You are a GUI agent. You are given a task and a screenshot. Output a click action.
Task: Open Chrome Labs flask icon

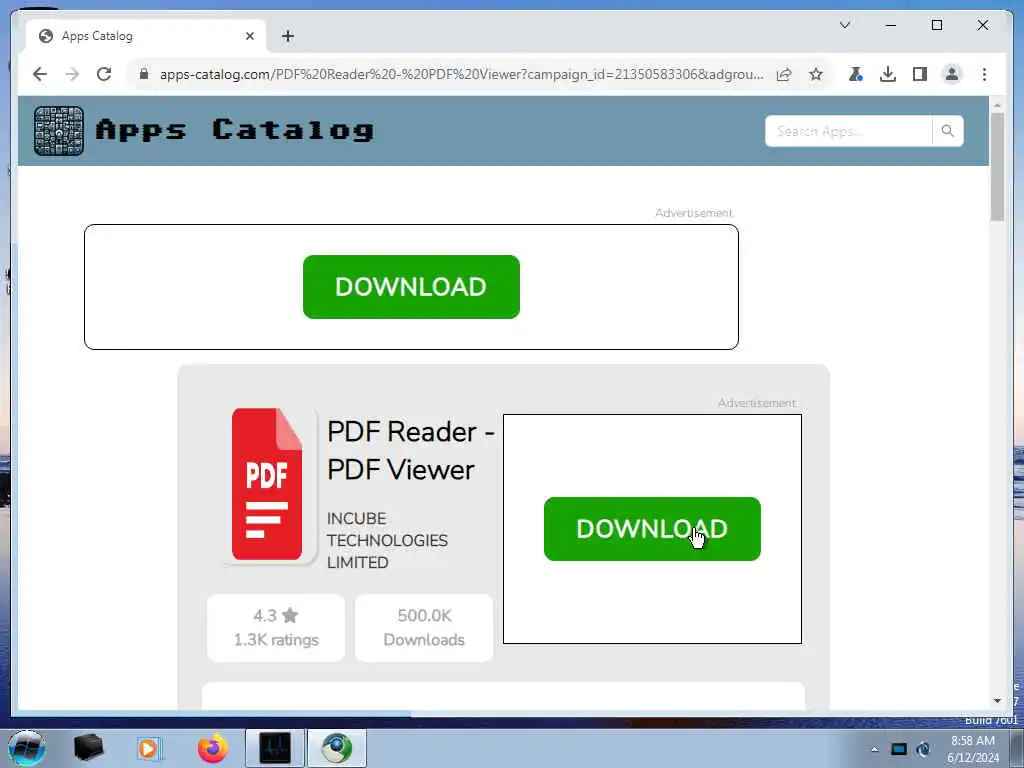point(856,74)
